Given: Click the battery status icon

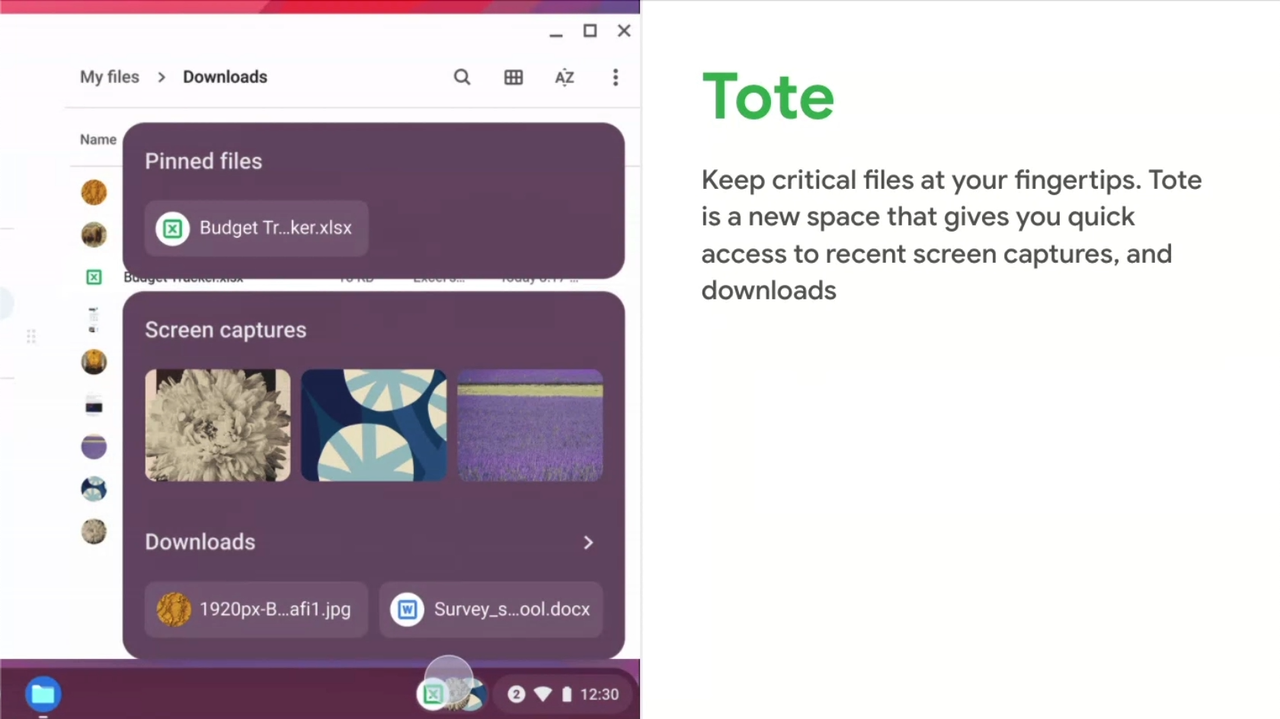Looking at the screenshot, I should click(567, 694).
